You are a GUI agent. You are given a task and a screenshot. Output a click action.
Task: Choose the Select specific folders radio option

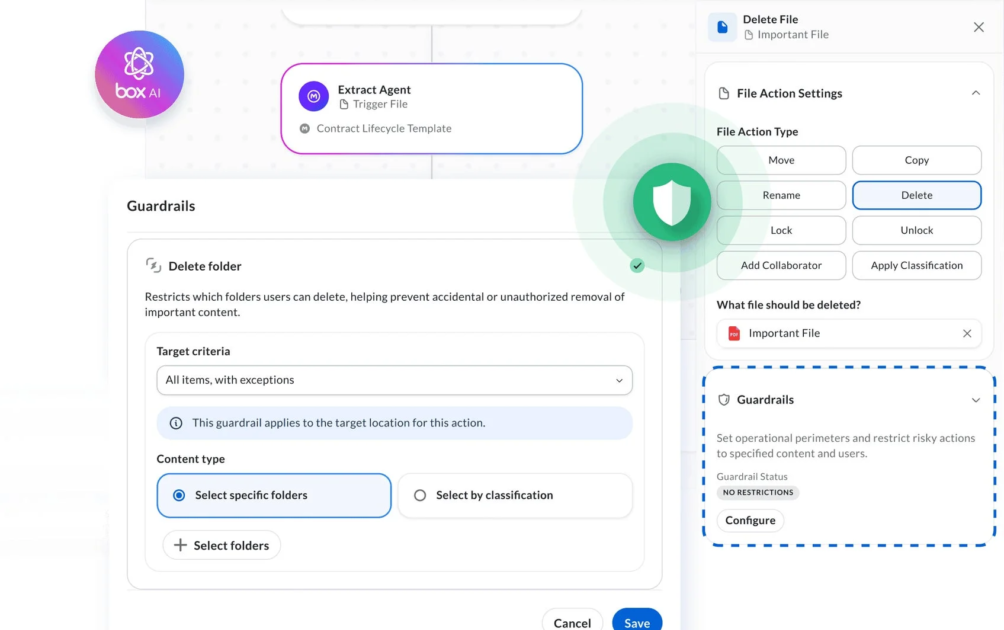point(274,495)
